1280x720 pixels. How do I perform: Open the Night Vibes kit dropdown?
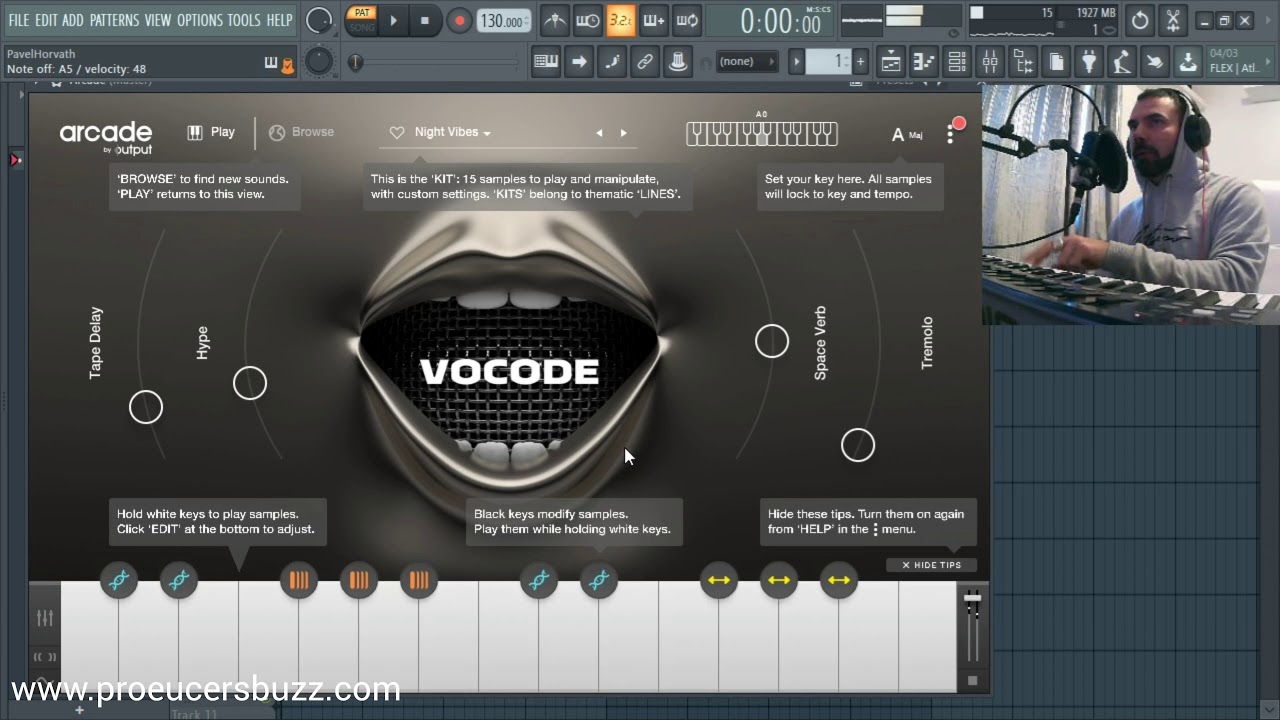(453, 132)
